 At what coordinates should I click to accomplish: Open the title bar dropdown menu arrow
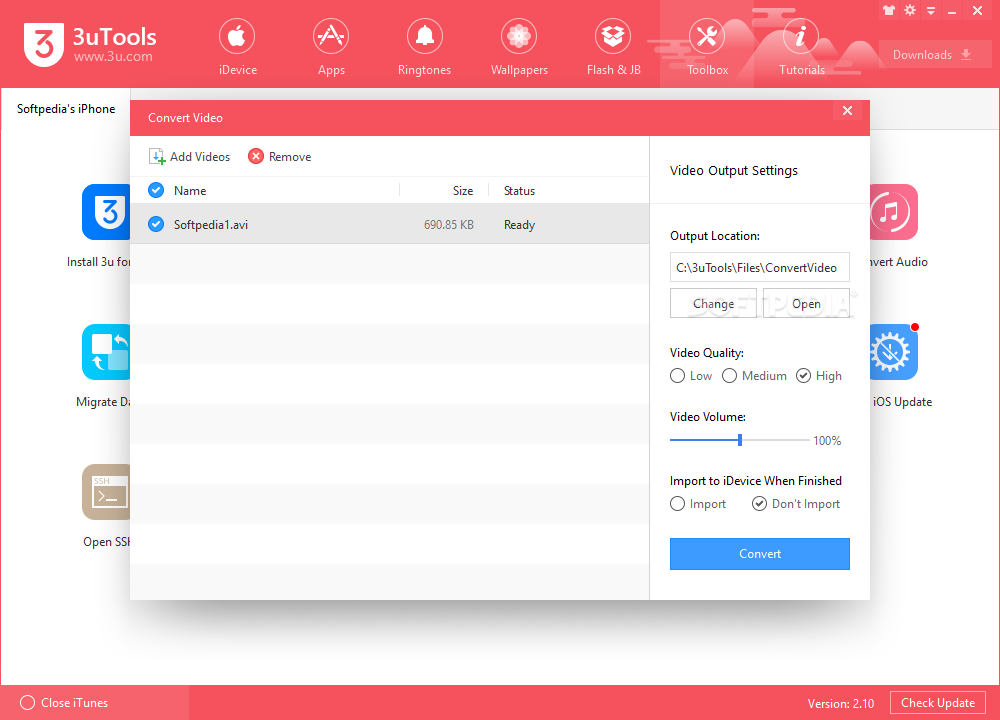click(x=930, y=11)
